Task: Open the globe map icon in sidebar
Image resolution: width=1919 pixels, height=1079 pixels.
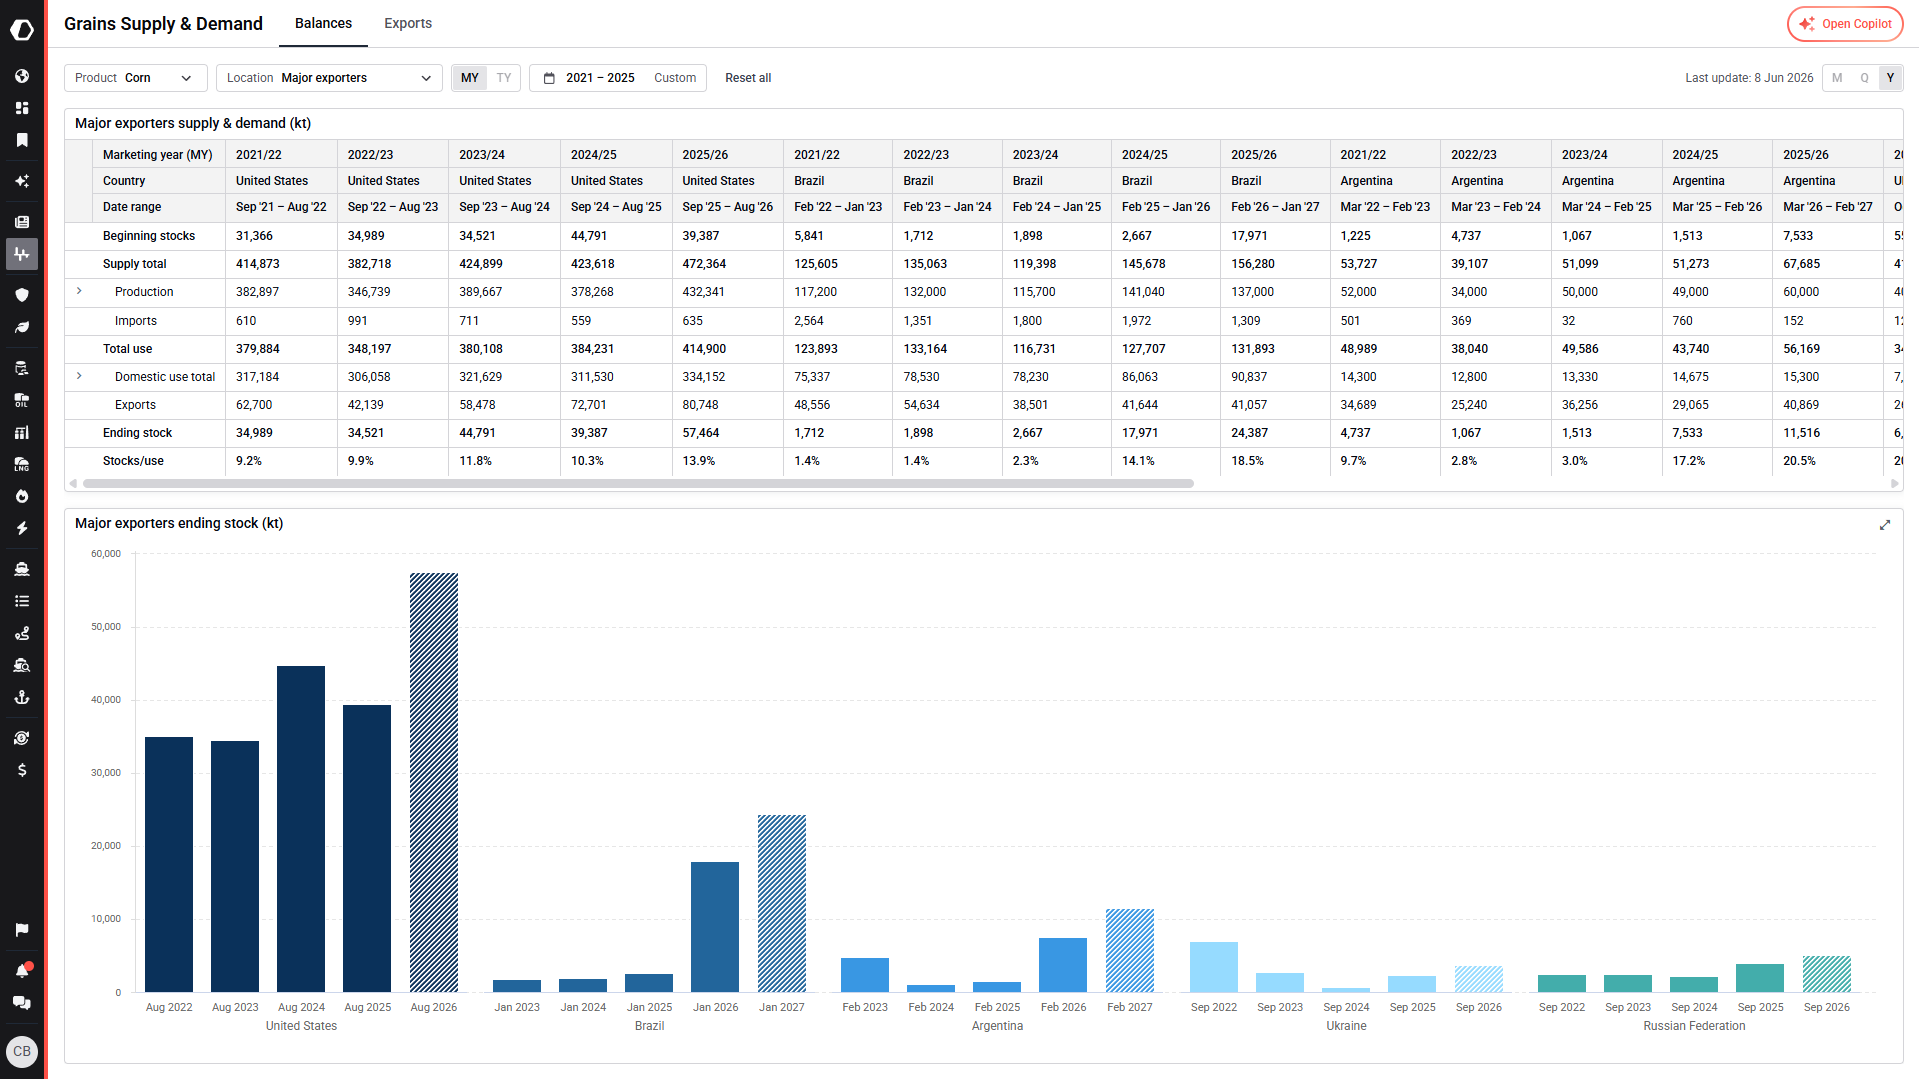Action: pos(22,76)
